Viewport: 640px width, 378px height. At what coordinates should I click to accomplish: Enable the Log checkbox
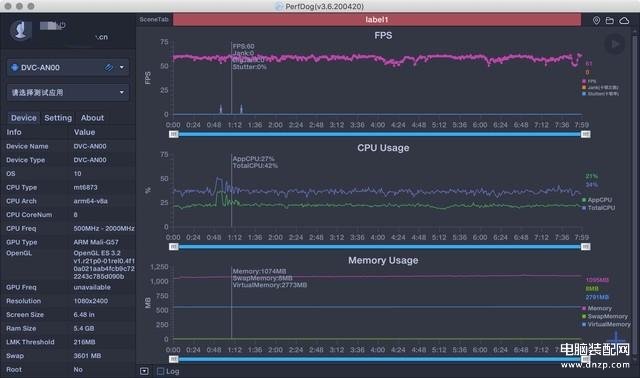(x=161, y=371)
